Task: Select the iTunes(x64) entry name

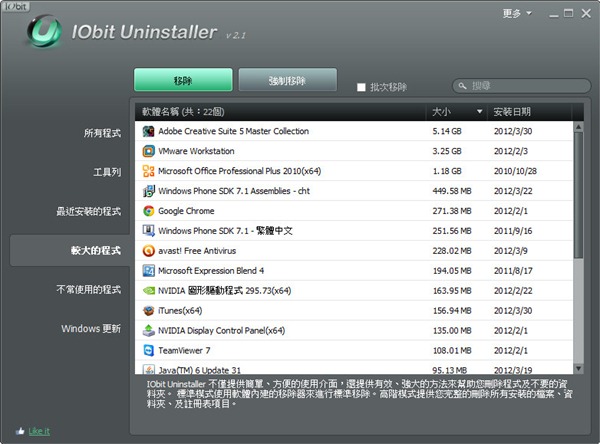Action: click(180, 310)
